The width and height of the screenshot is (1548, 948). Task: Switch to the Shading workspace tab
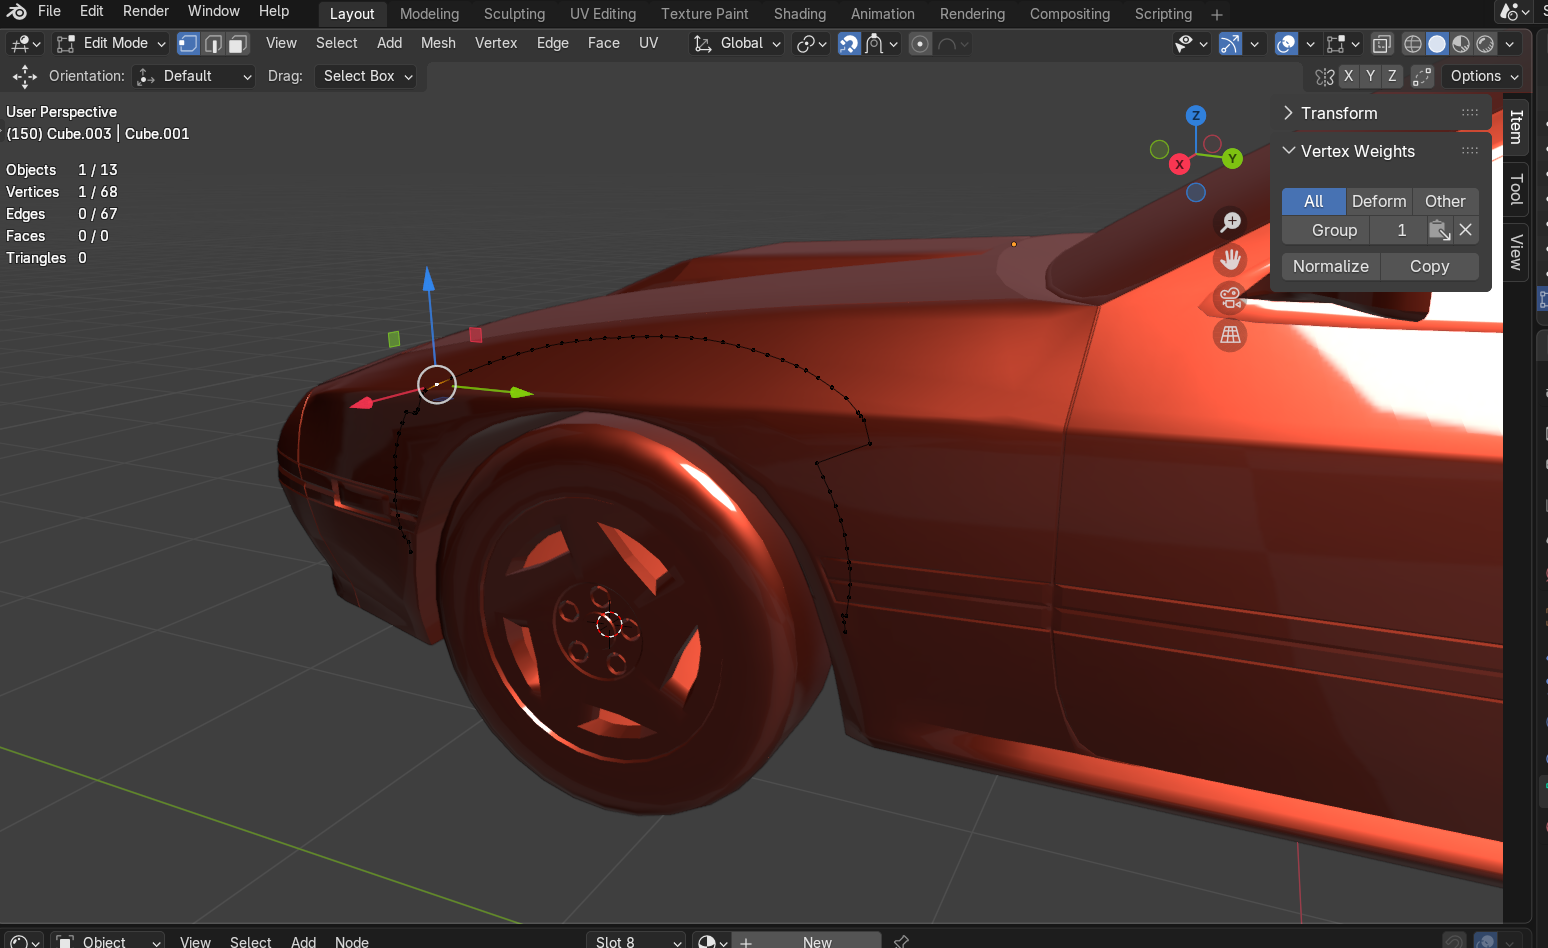pyautogui.click(x=800, y=14)
